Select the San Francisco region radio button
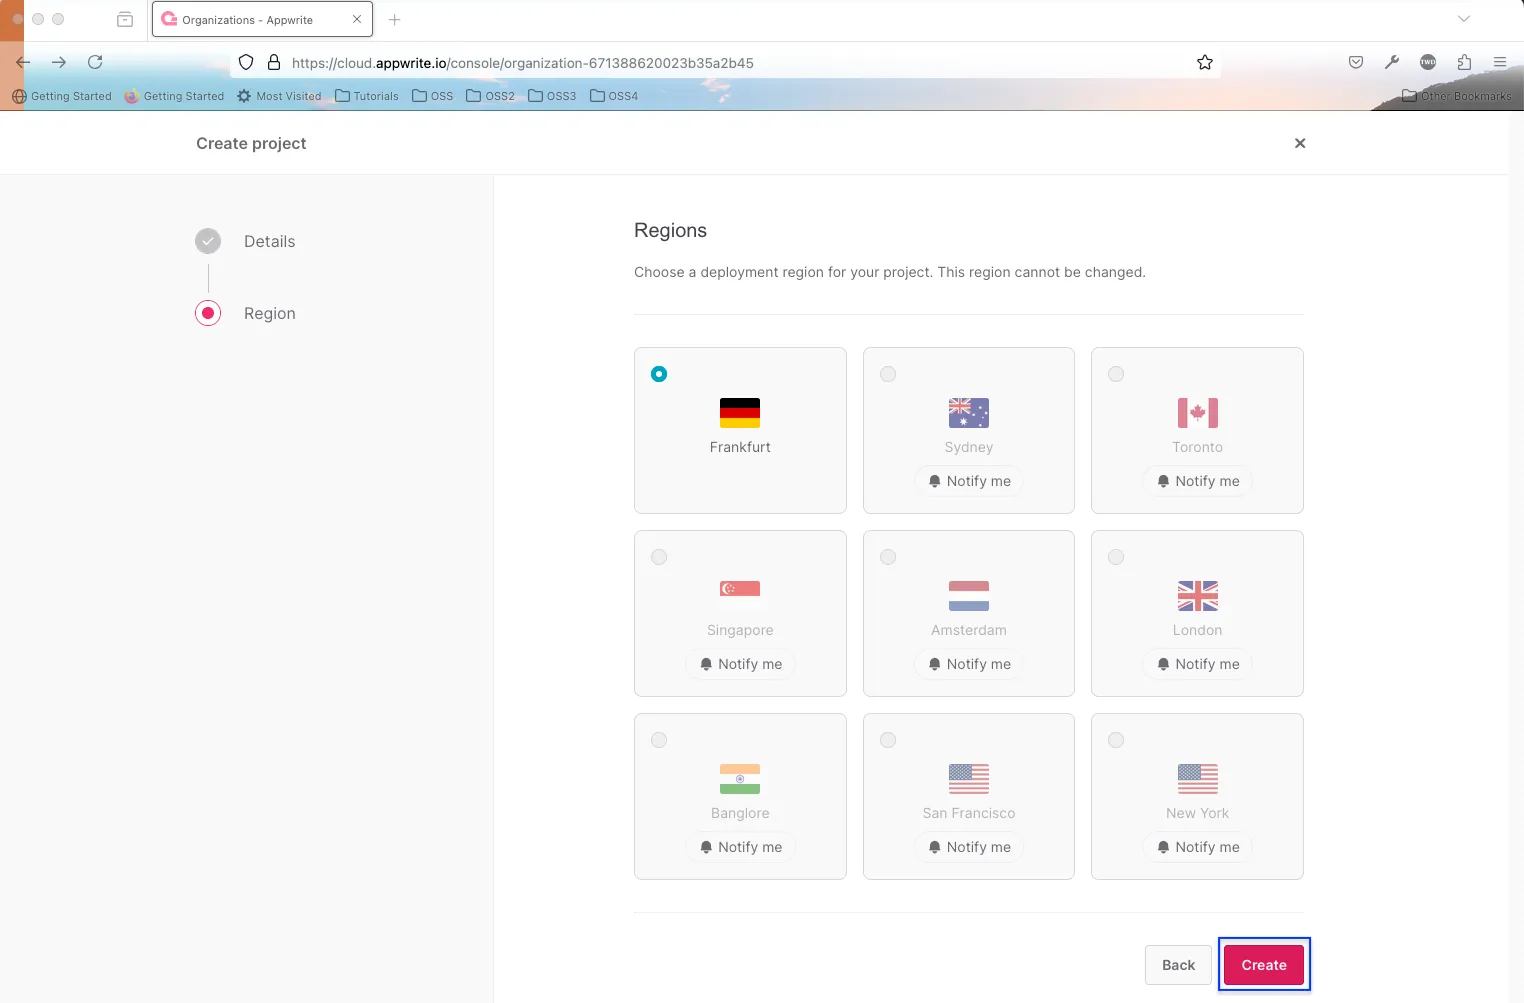The image size is (1524, 1003). click(888, 740)
